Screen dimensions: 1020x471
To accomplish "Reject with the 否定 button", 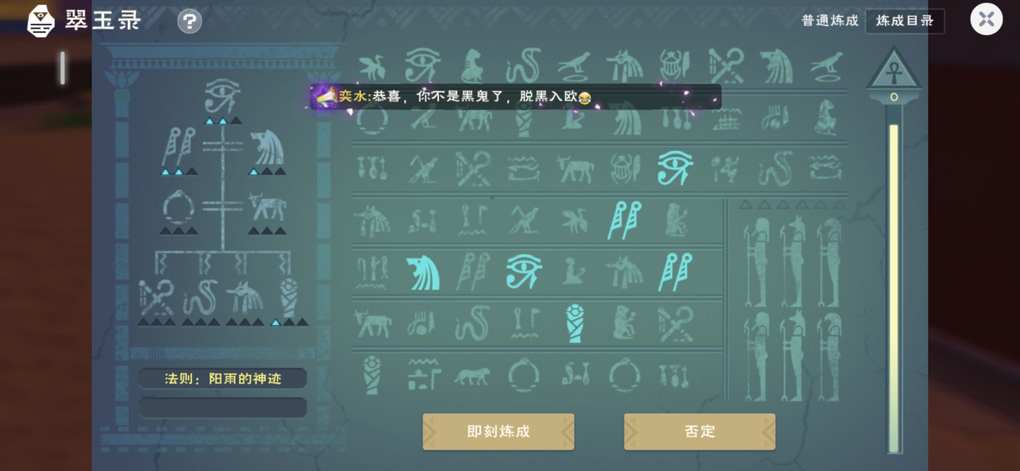I will point(699,431).
